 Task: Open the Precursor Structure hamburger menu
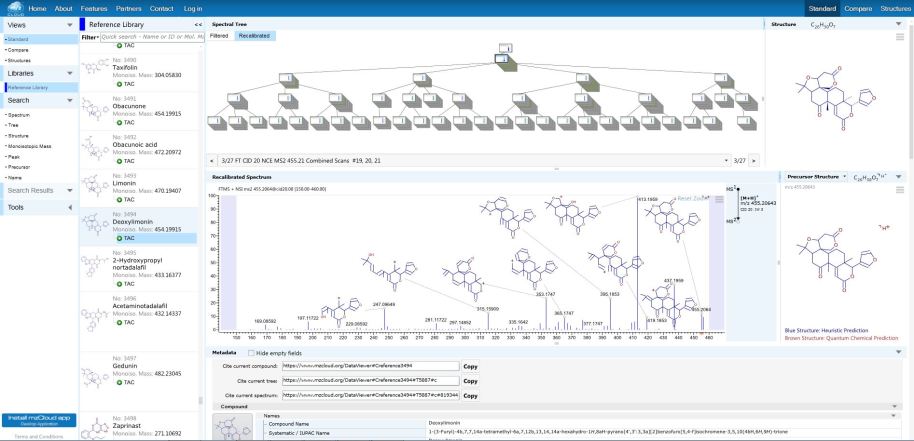[899, 190]
